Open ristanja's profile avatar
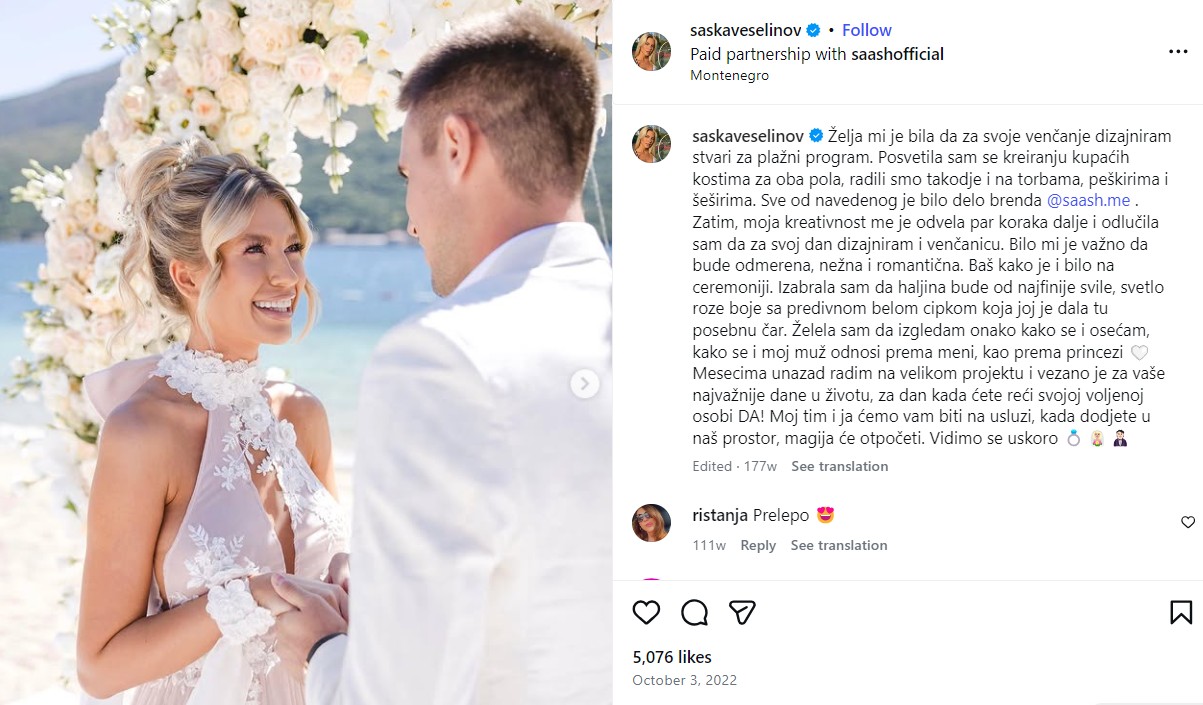The image size is (1203, 705). [x=652, y=523]
